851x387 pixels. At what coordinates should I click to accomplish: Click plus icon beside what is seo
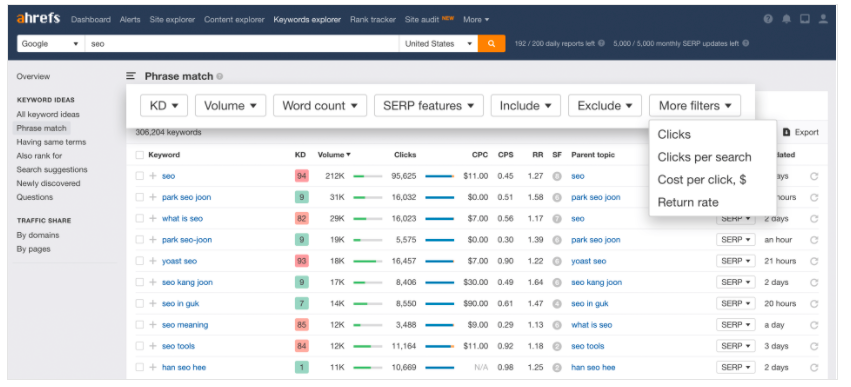153,218
